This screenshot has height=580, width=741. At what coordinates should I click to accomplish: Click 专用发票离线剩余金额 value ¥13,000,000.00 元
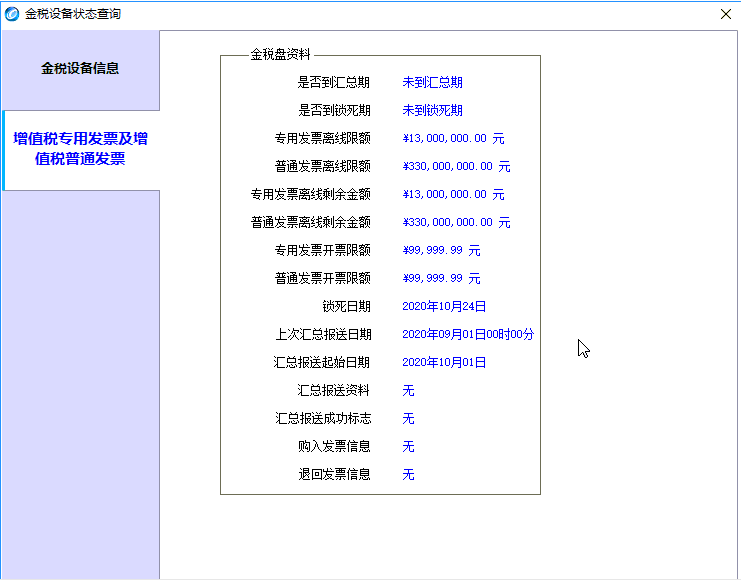pos(453,194)
